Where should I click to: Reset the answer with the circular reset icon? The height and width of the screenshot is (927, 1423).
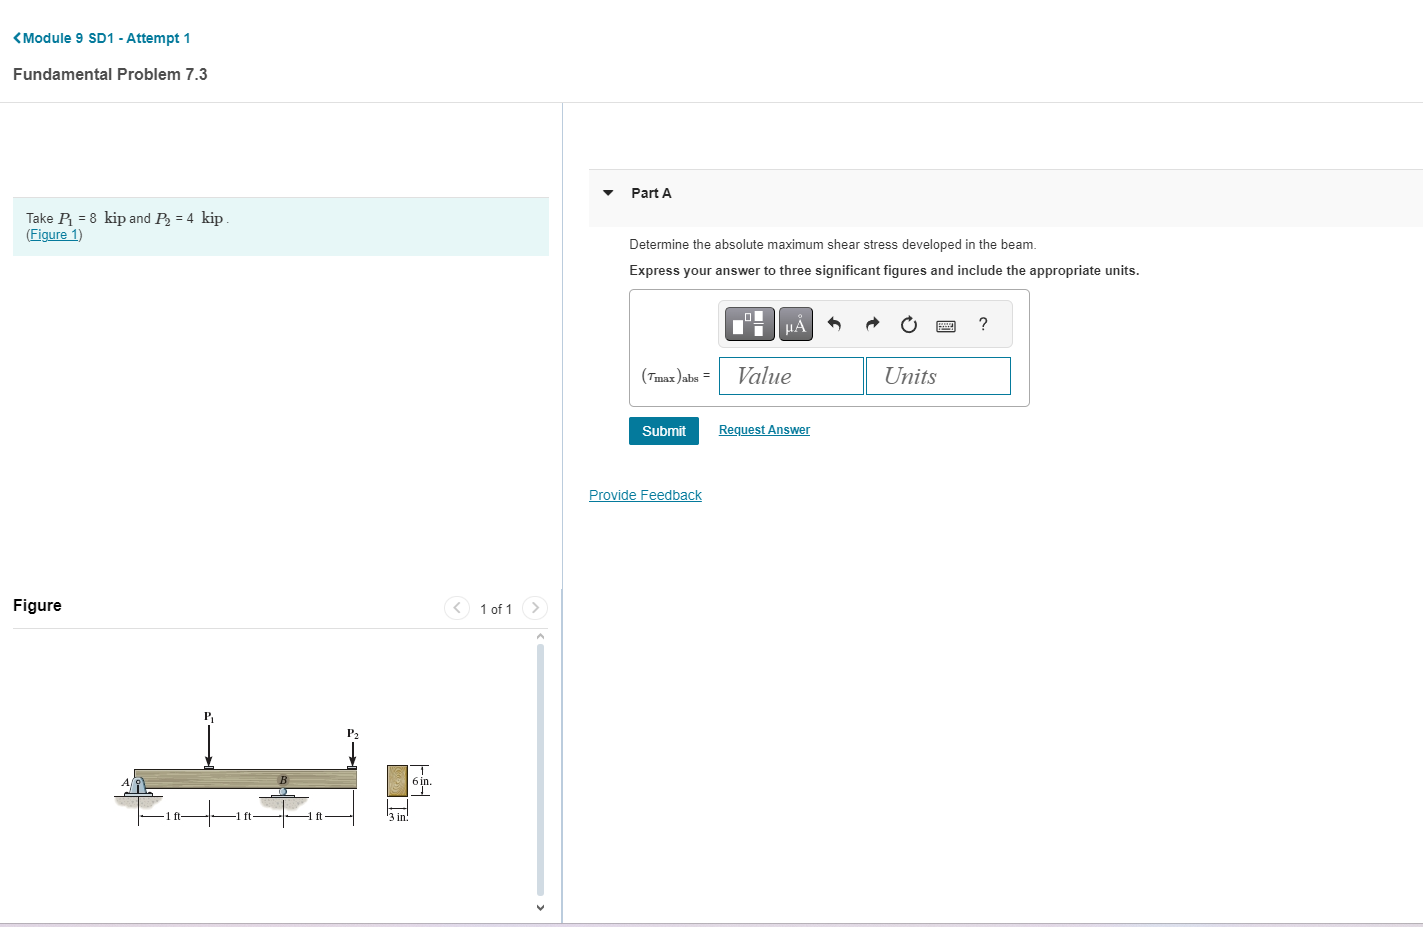pos(908,323)
